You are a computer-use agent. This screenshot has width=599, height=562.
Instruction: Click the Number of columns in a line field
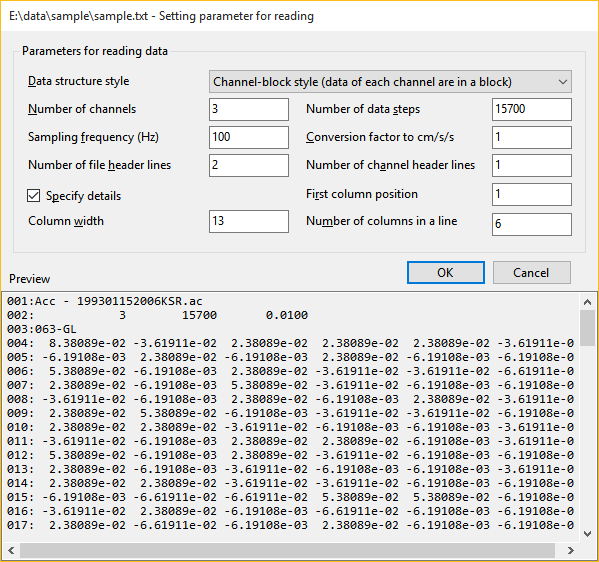pyautogui.click(x=532, y=224)
